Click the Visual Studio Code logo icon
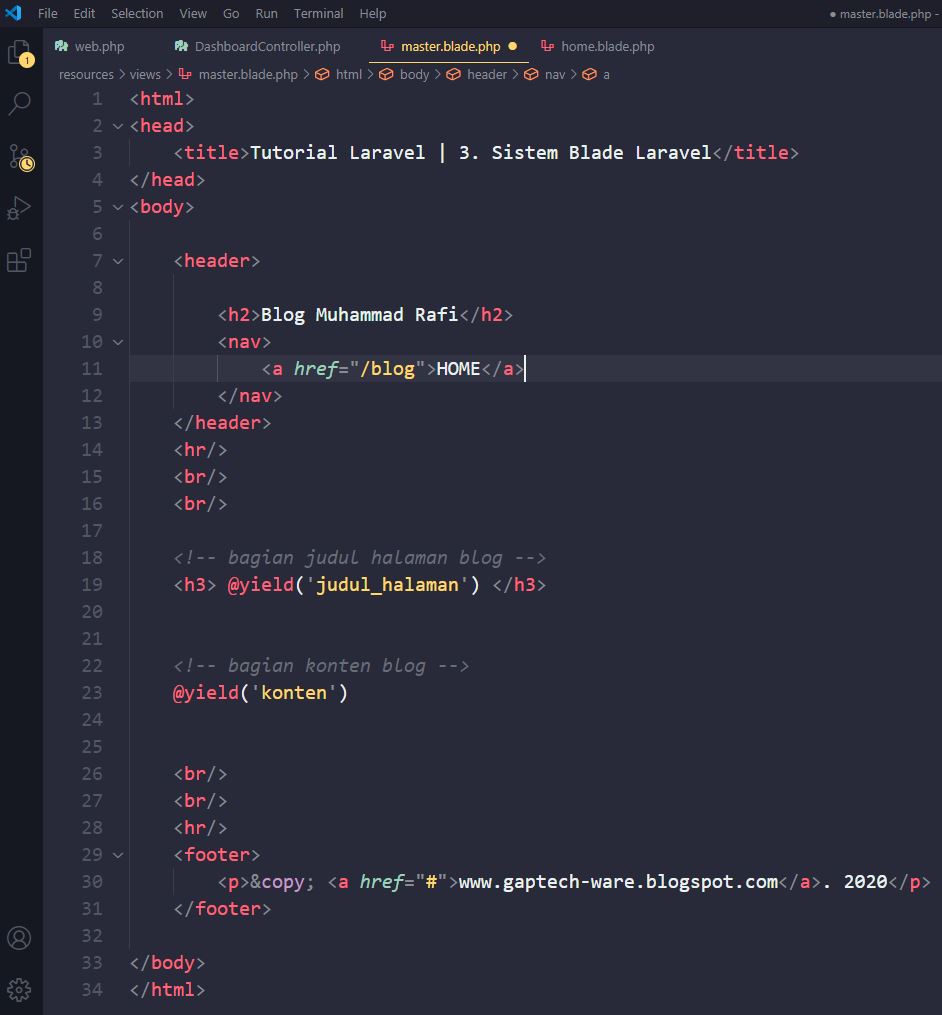 click(13, 13)
